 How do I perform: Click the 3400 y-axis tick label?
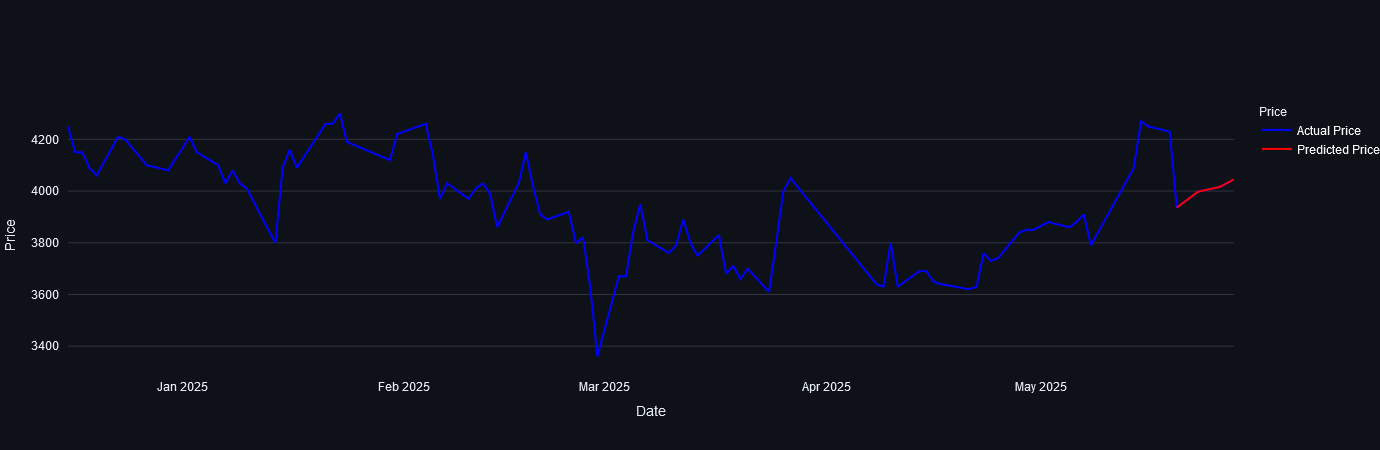coord(46,346)
